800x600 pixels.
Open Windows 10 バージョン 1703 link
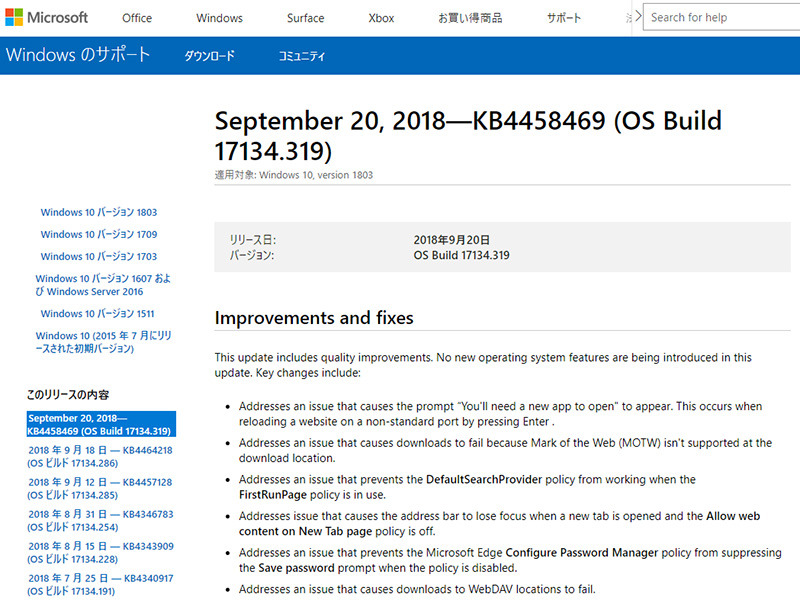[98, 256]
